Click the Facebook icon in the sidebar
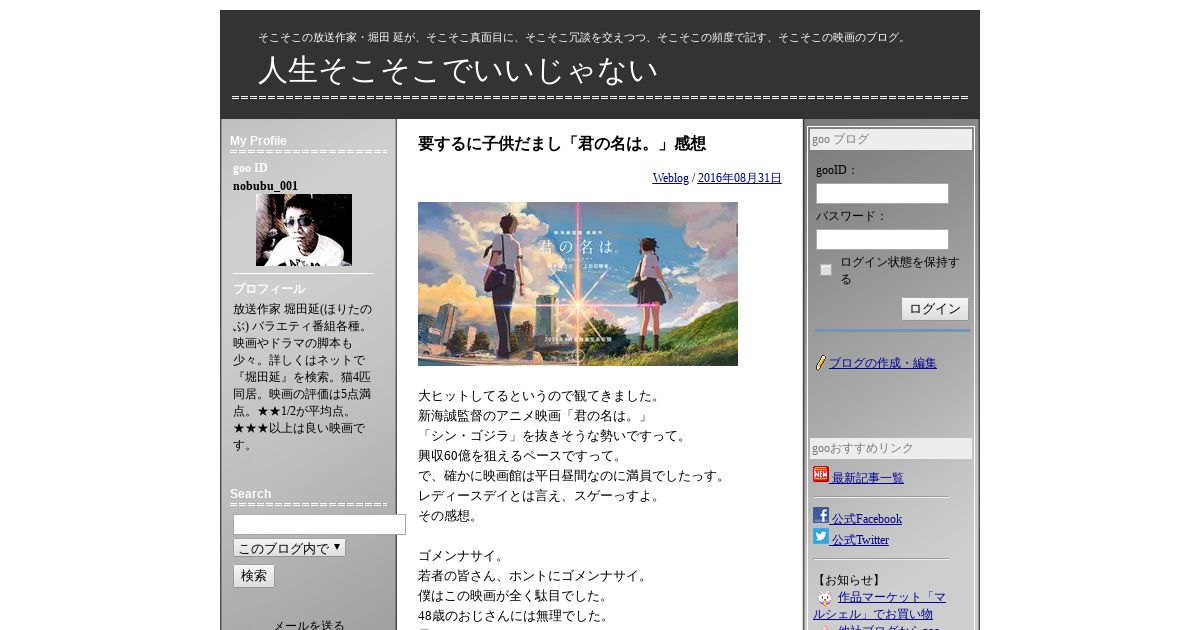 point(821,516)
